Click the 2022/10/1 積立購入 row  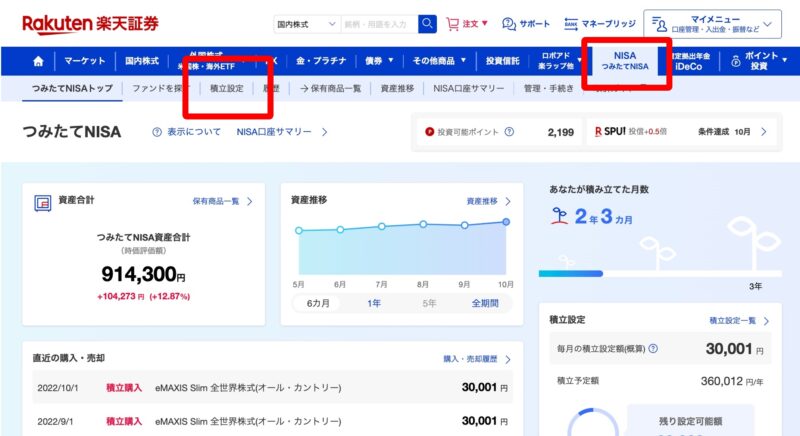point(272,388)
